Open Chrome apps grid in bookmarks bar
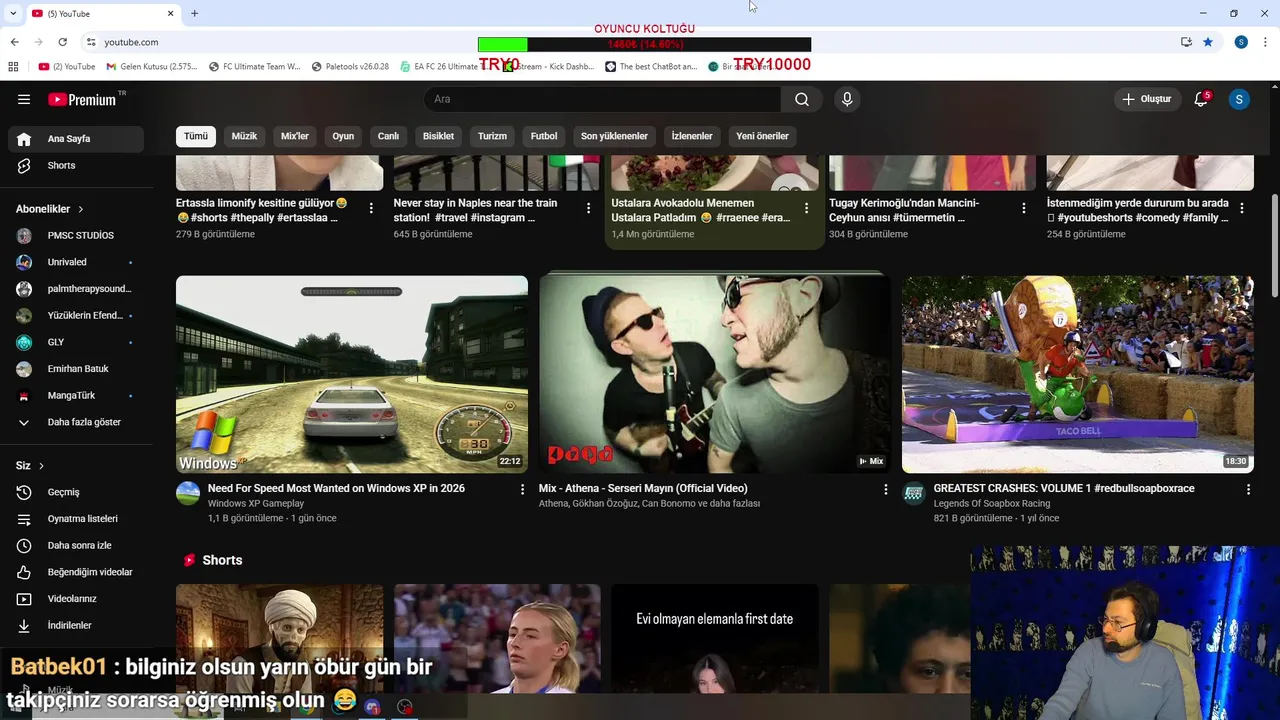Image resolution: width=1280 pixels, height=720 pixels. click(x=13, y=67)
